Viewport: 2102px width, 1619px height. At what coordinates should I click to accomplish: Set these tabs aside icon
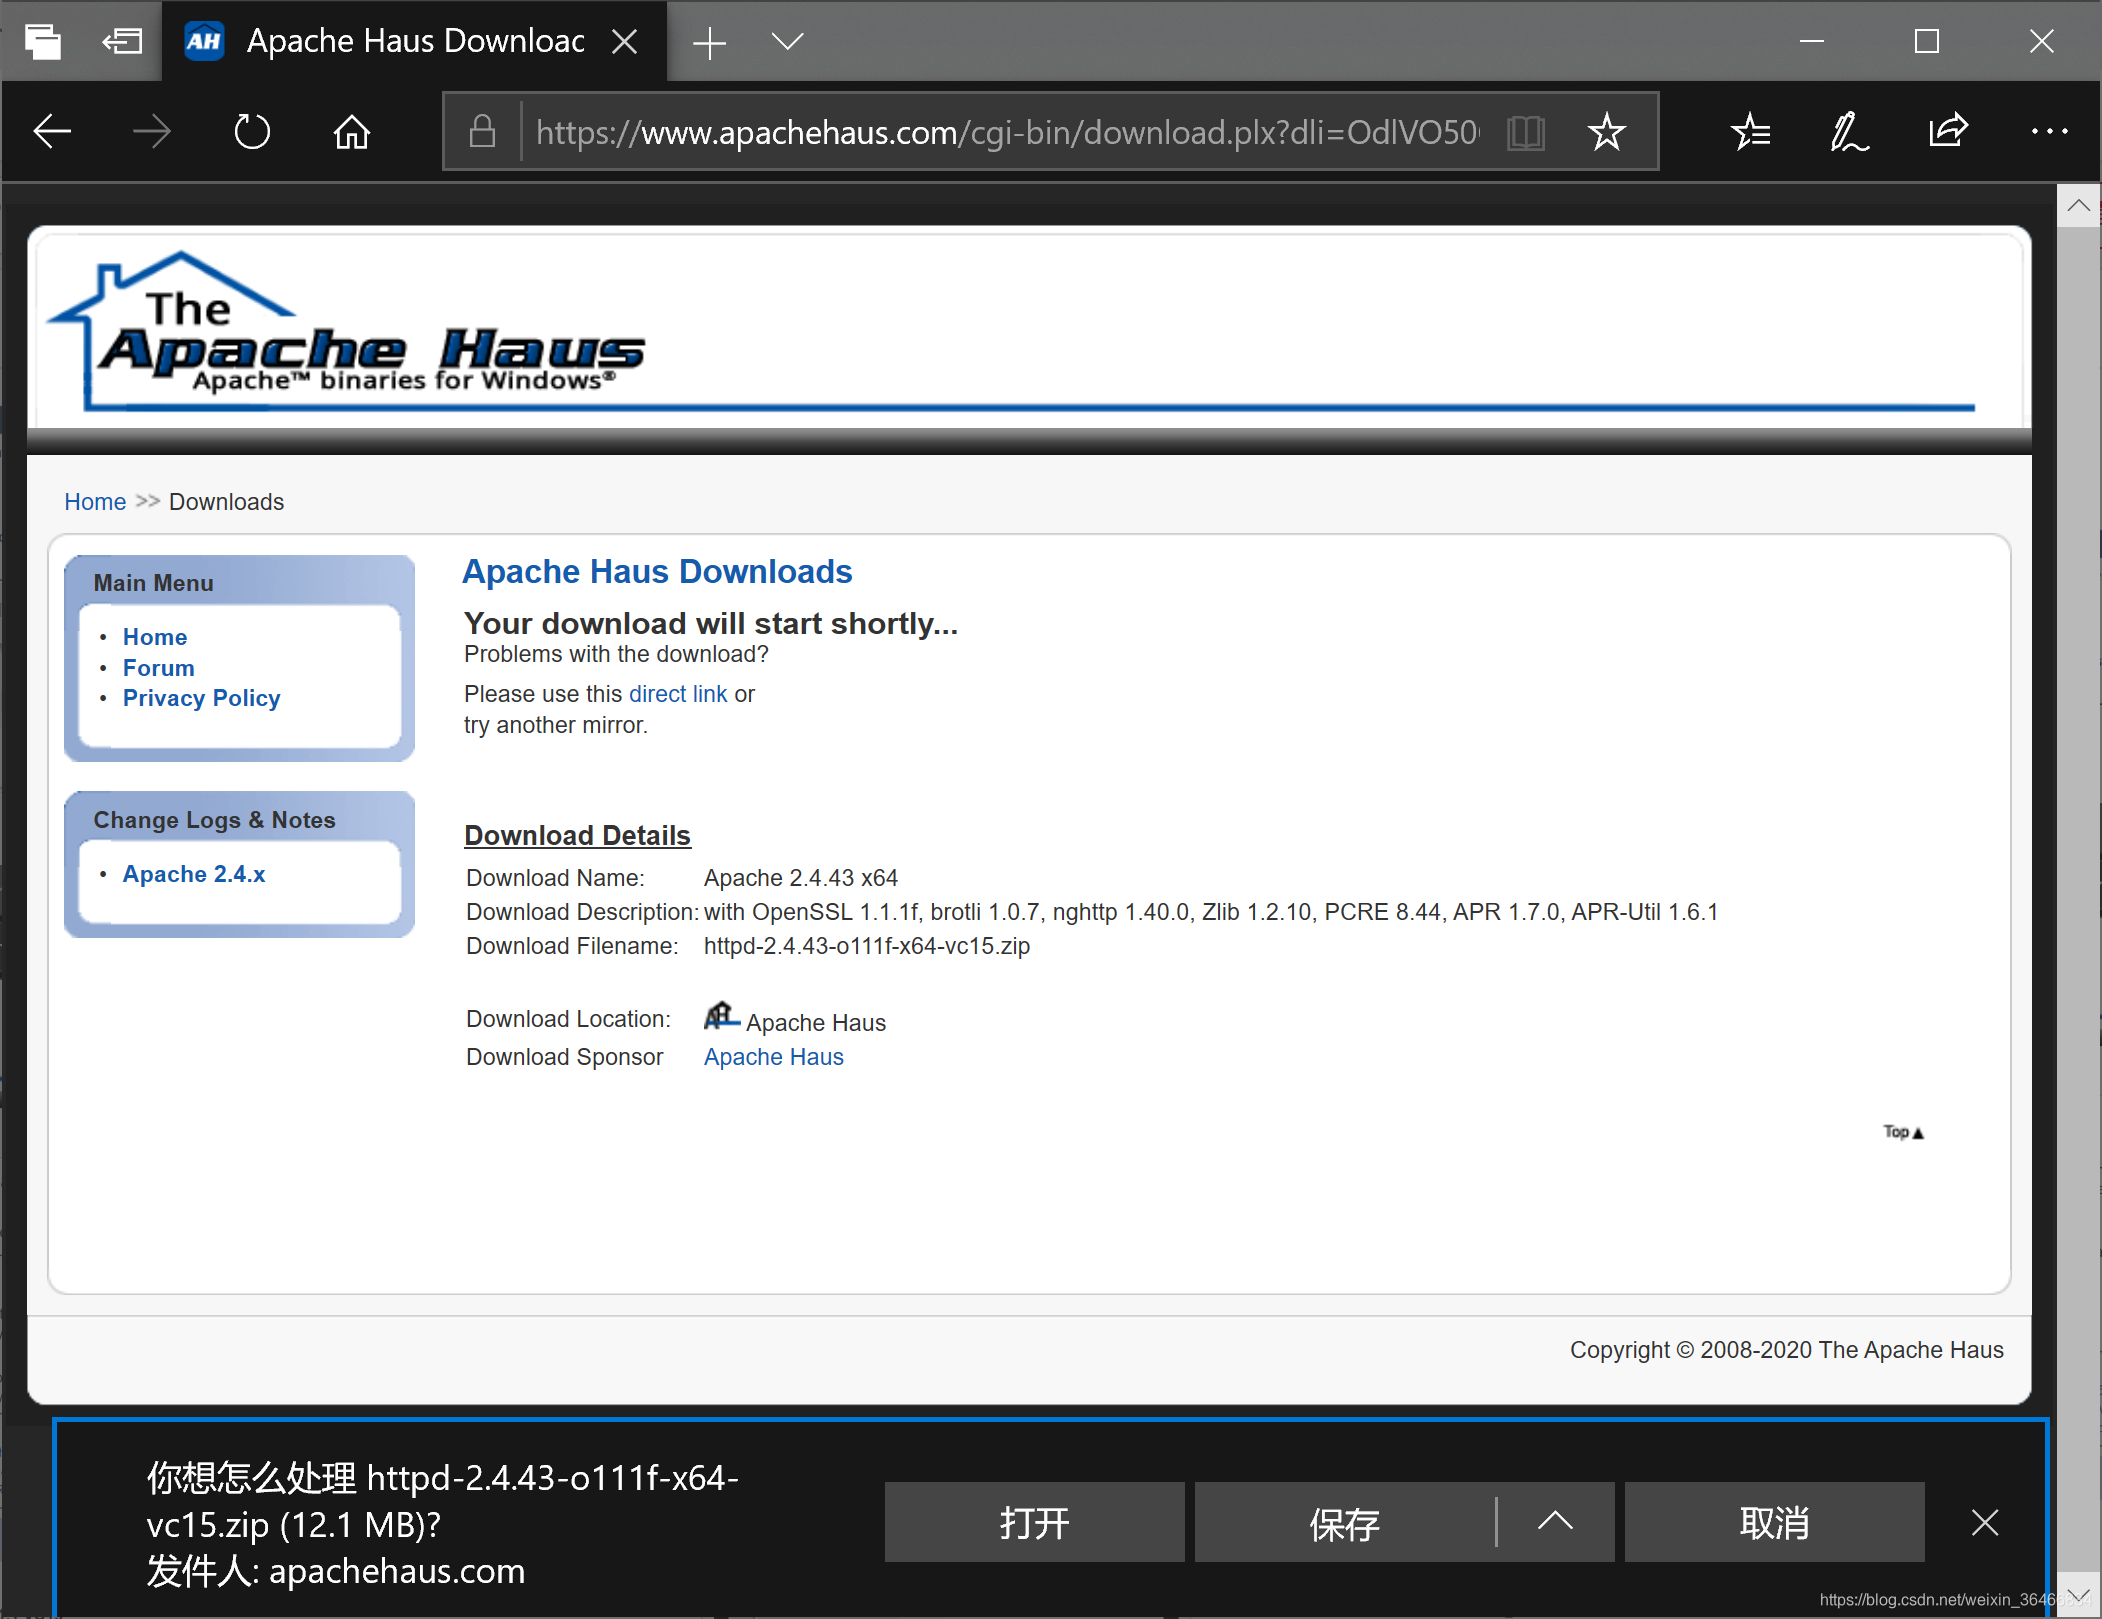[x=122, y=41]
